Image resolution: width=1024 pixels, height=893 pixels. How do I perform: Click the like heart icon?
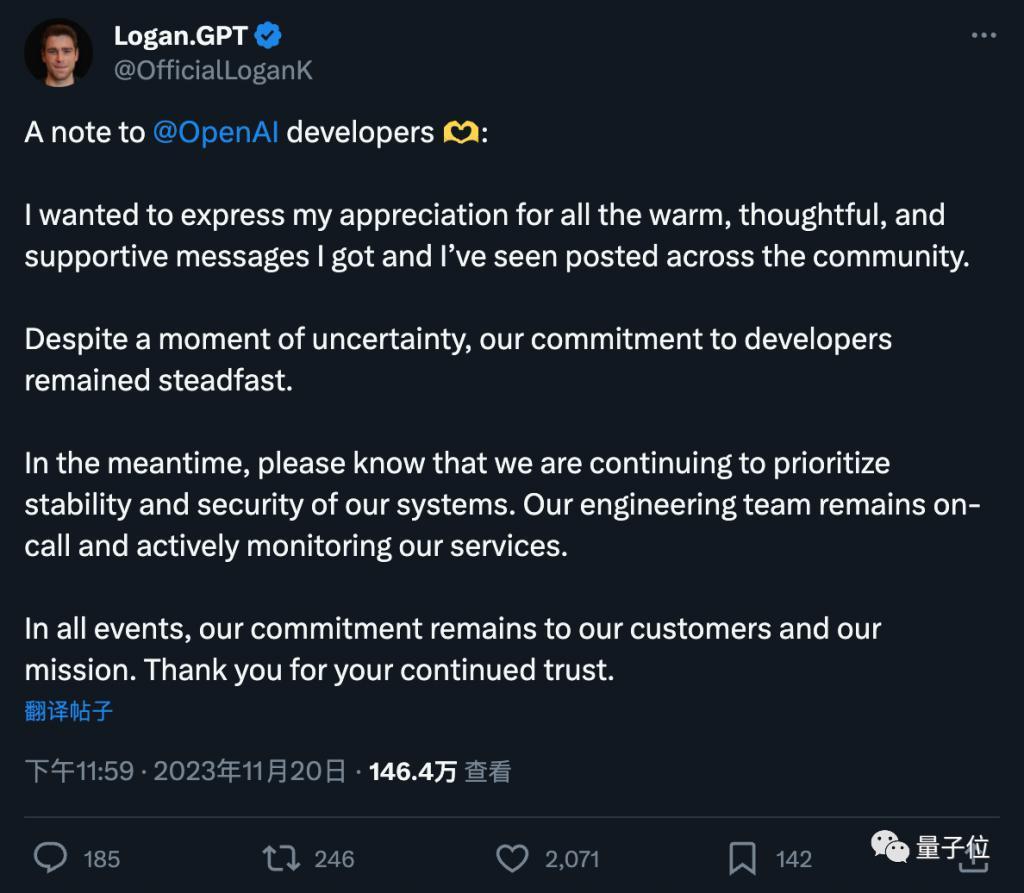click(513, 858)
